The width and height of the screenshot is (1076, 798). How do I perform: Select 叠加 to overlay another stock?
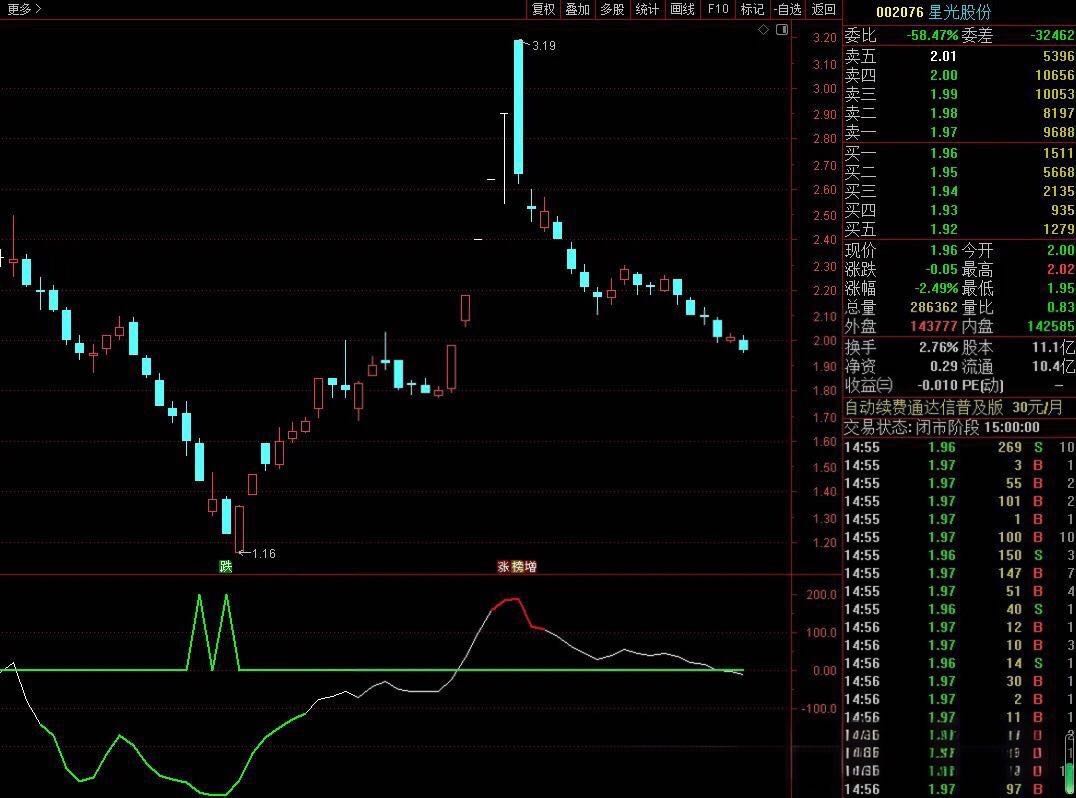[578, 9]
